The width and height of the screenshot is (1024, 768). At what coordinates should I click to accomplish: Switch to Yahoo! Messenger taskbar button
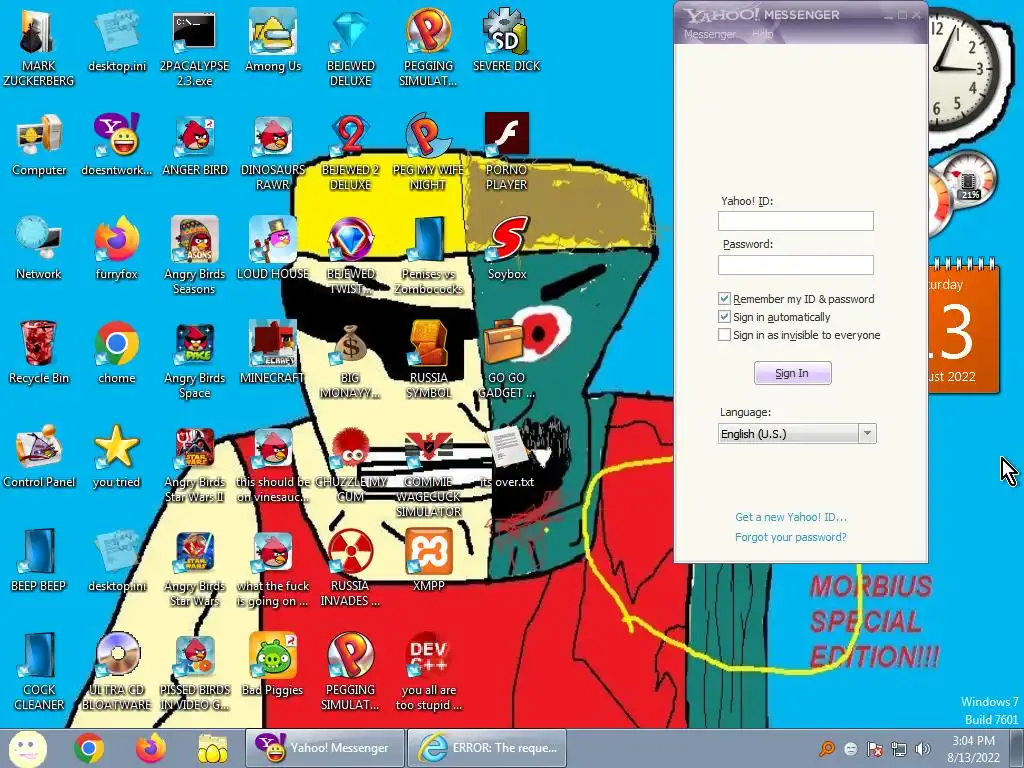tap(324, 748)
